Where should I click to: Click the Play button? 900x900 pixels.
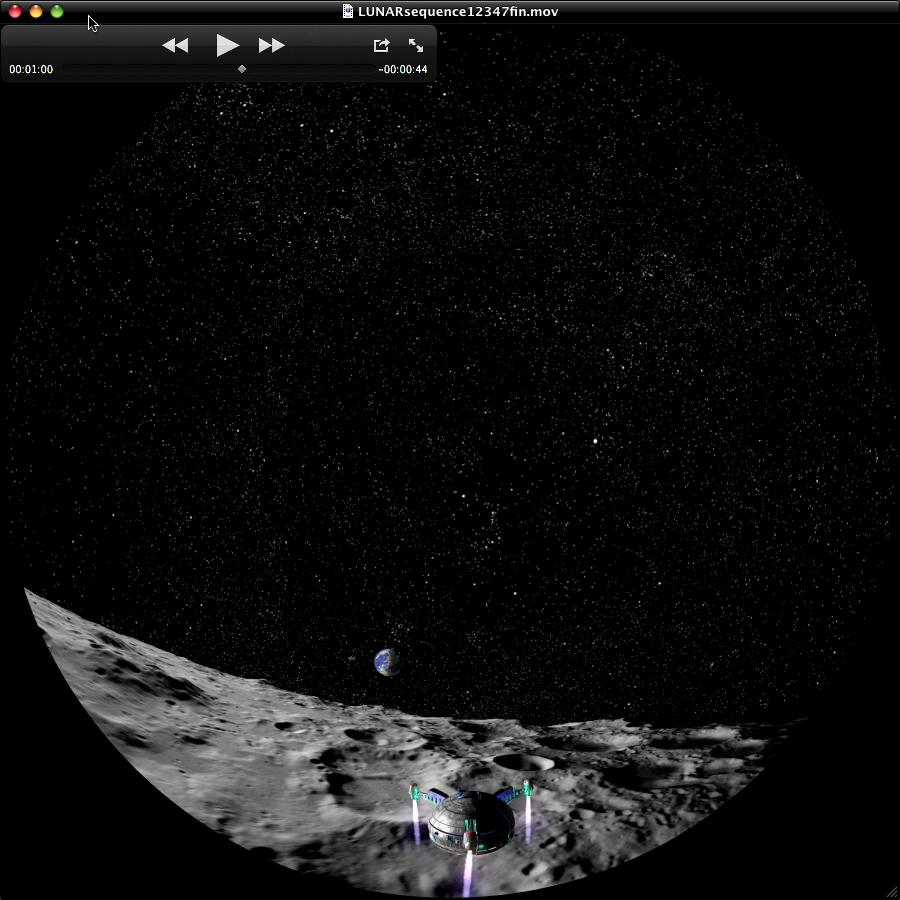coord(227,45)
